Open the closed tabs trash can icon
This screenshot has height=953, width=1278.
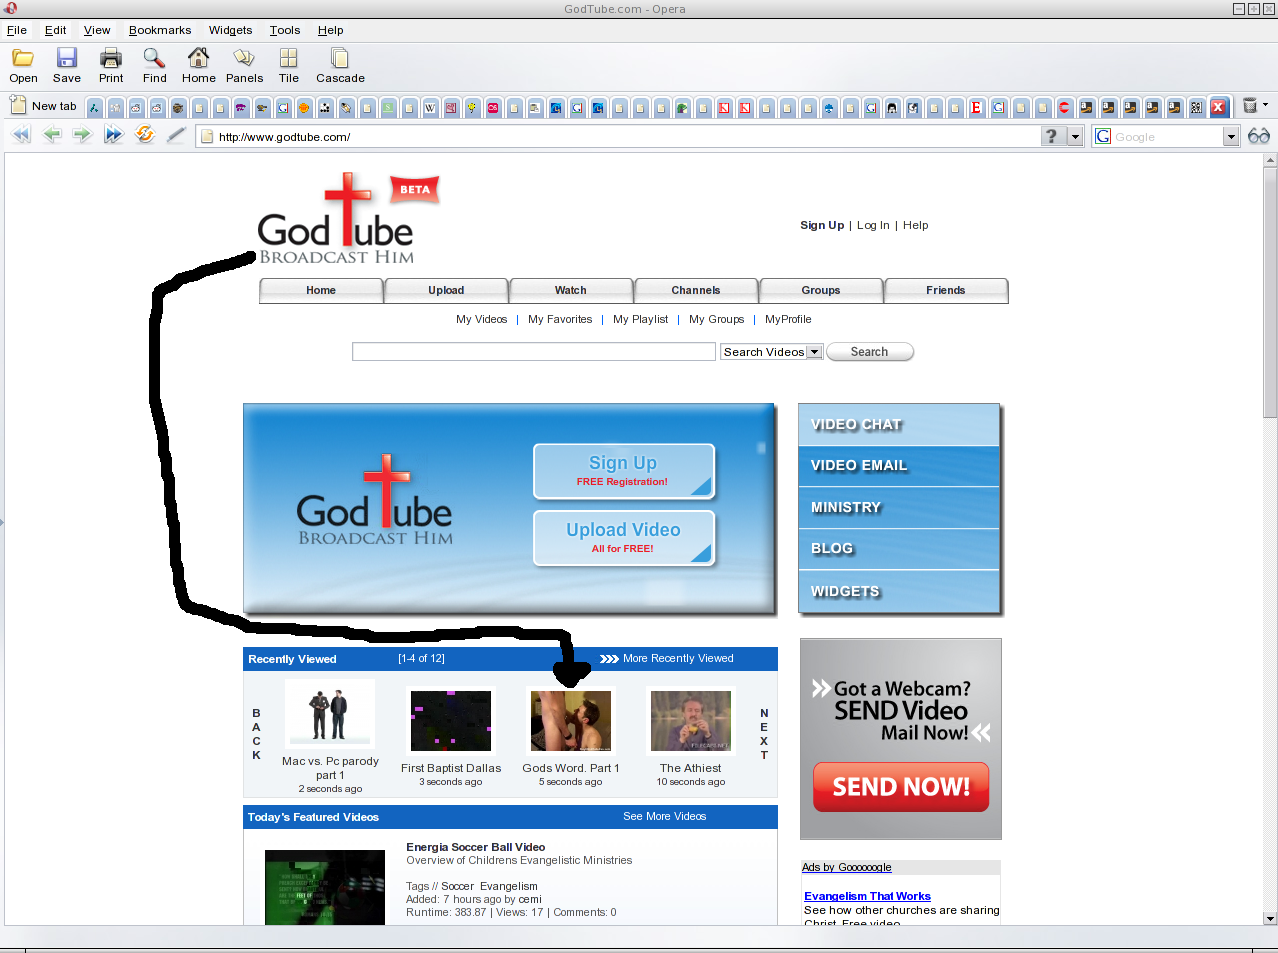click(1250, 106)
